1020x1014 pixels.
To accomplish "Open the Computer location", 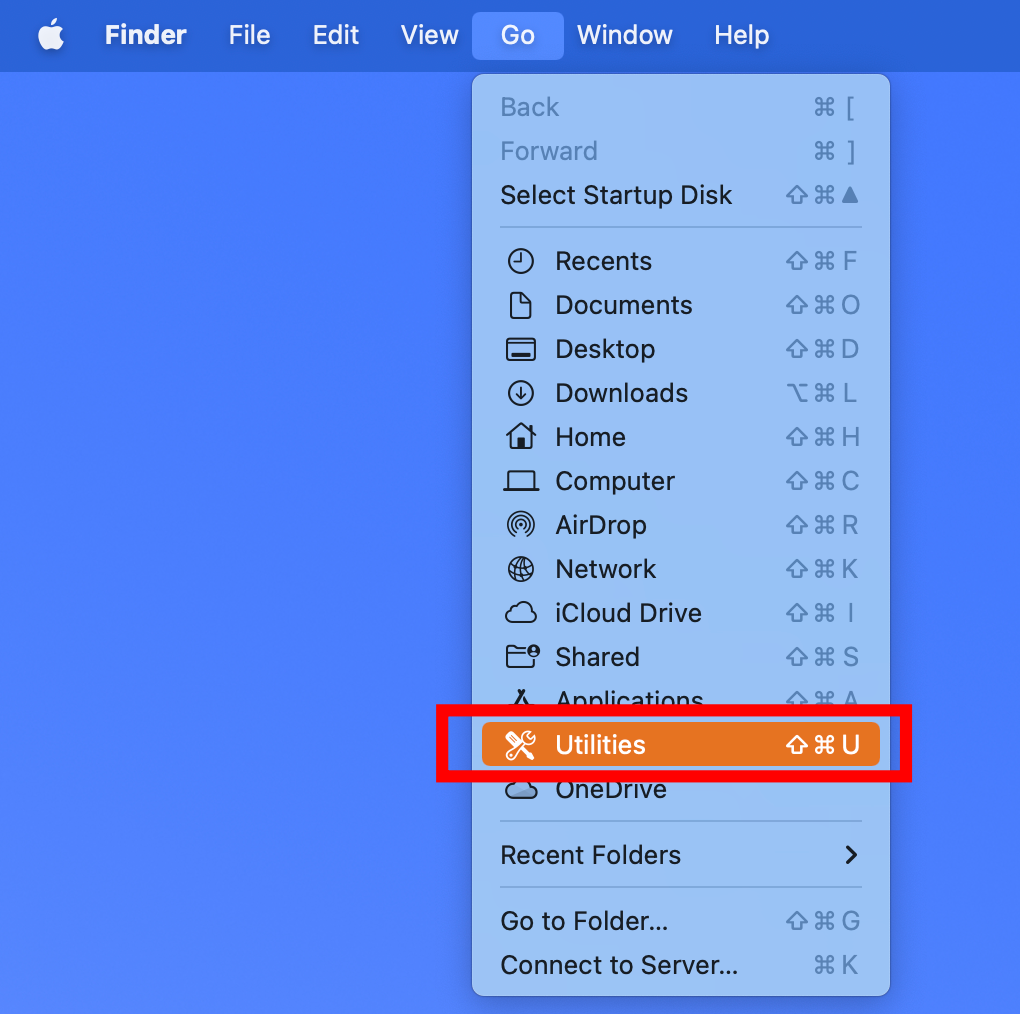I will pos(614,481).
